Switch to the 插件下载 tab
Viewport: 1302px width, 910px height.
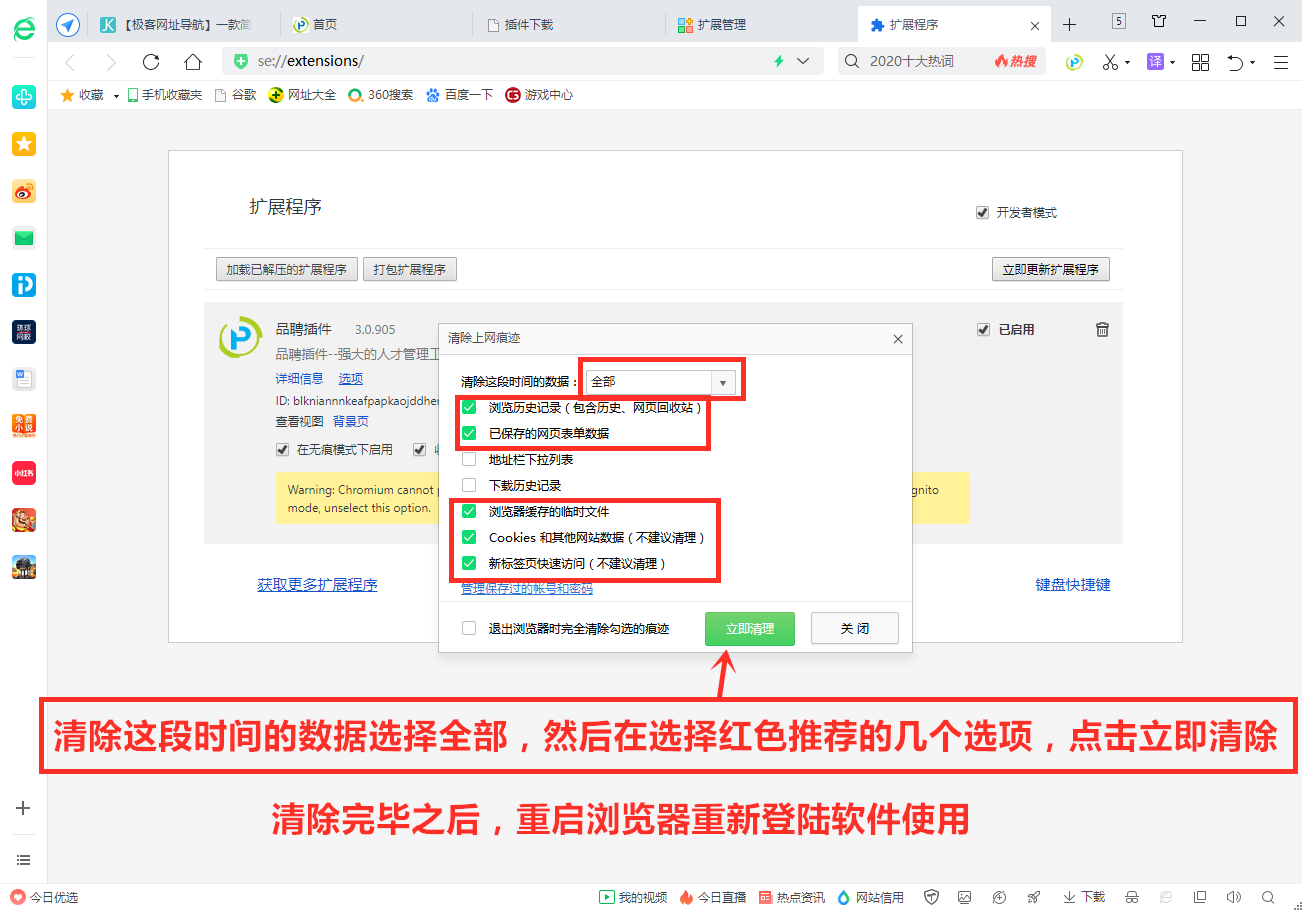(x=528, y=24)
